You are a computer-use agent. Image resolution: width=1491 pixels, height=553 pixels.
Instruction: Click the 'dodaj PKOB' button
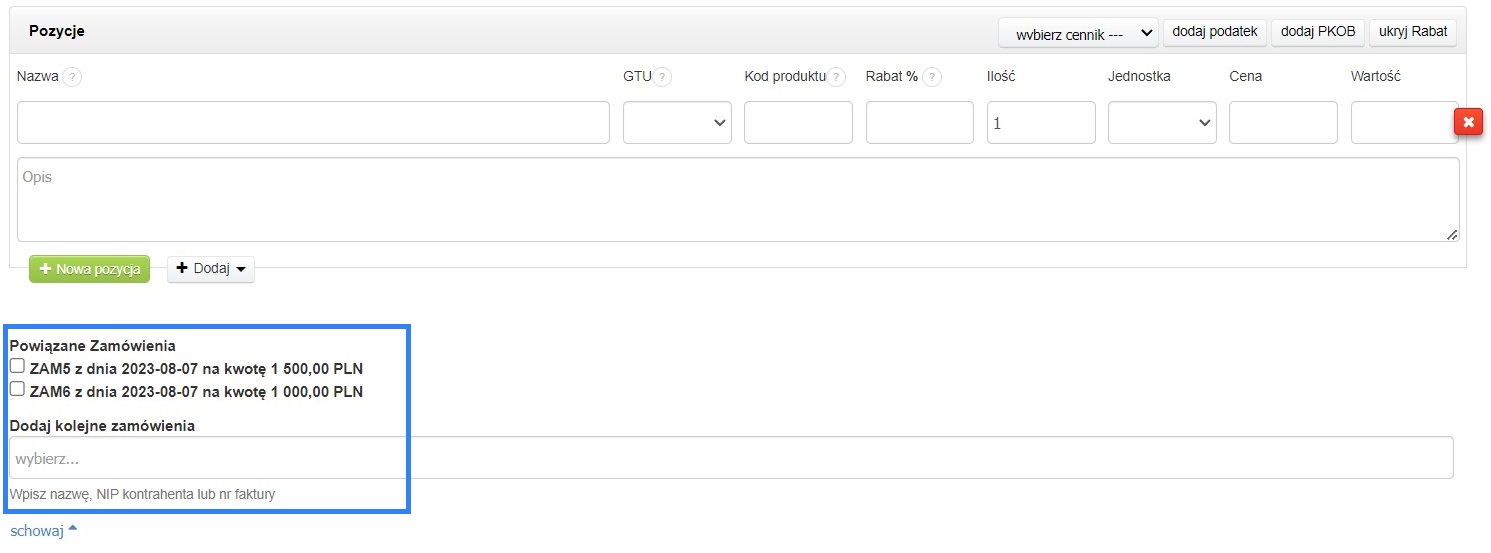pos(1318,32)
